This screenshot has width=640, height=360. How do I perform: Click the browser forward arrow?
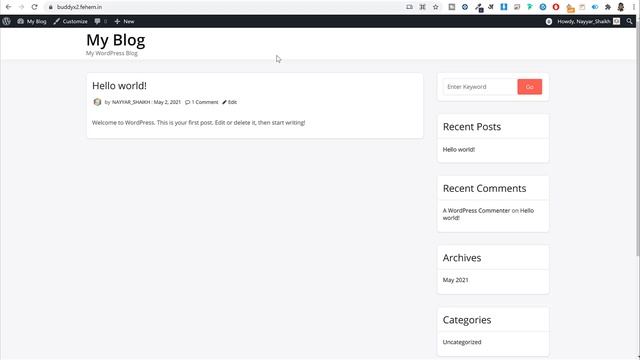coord(21,7)
